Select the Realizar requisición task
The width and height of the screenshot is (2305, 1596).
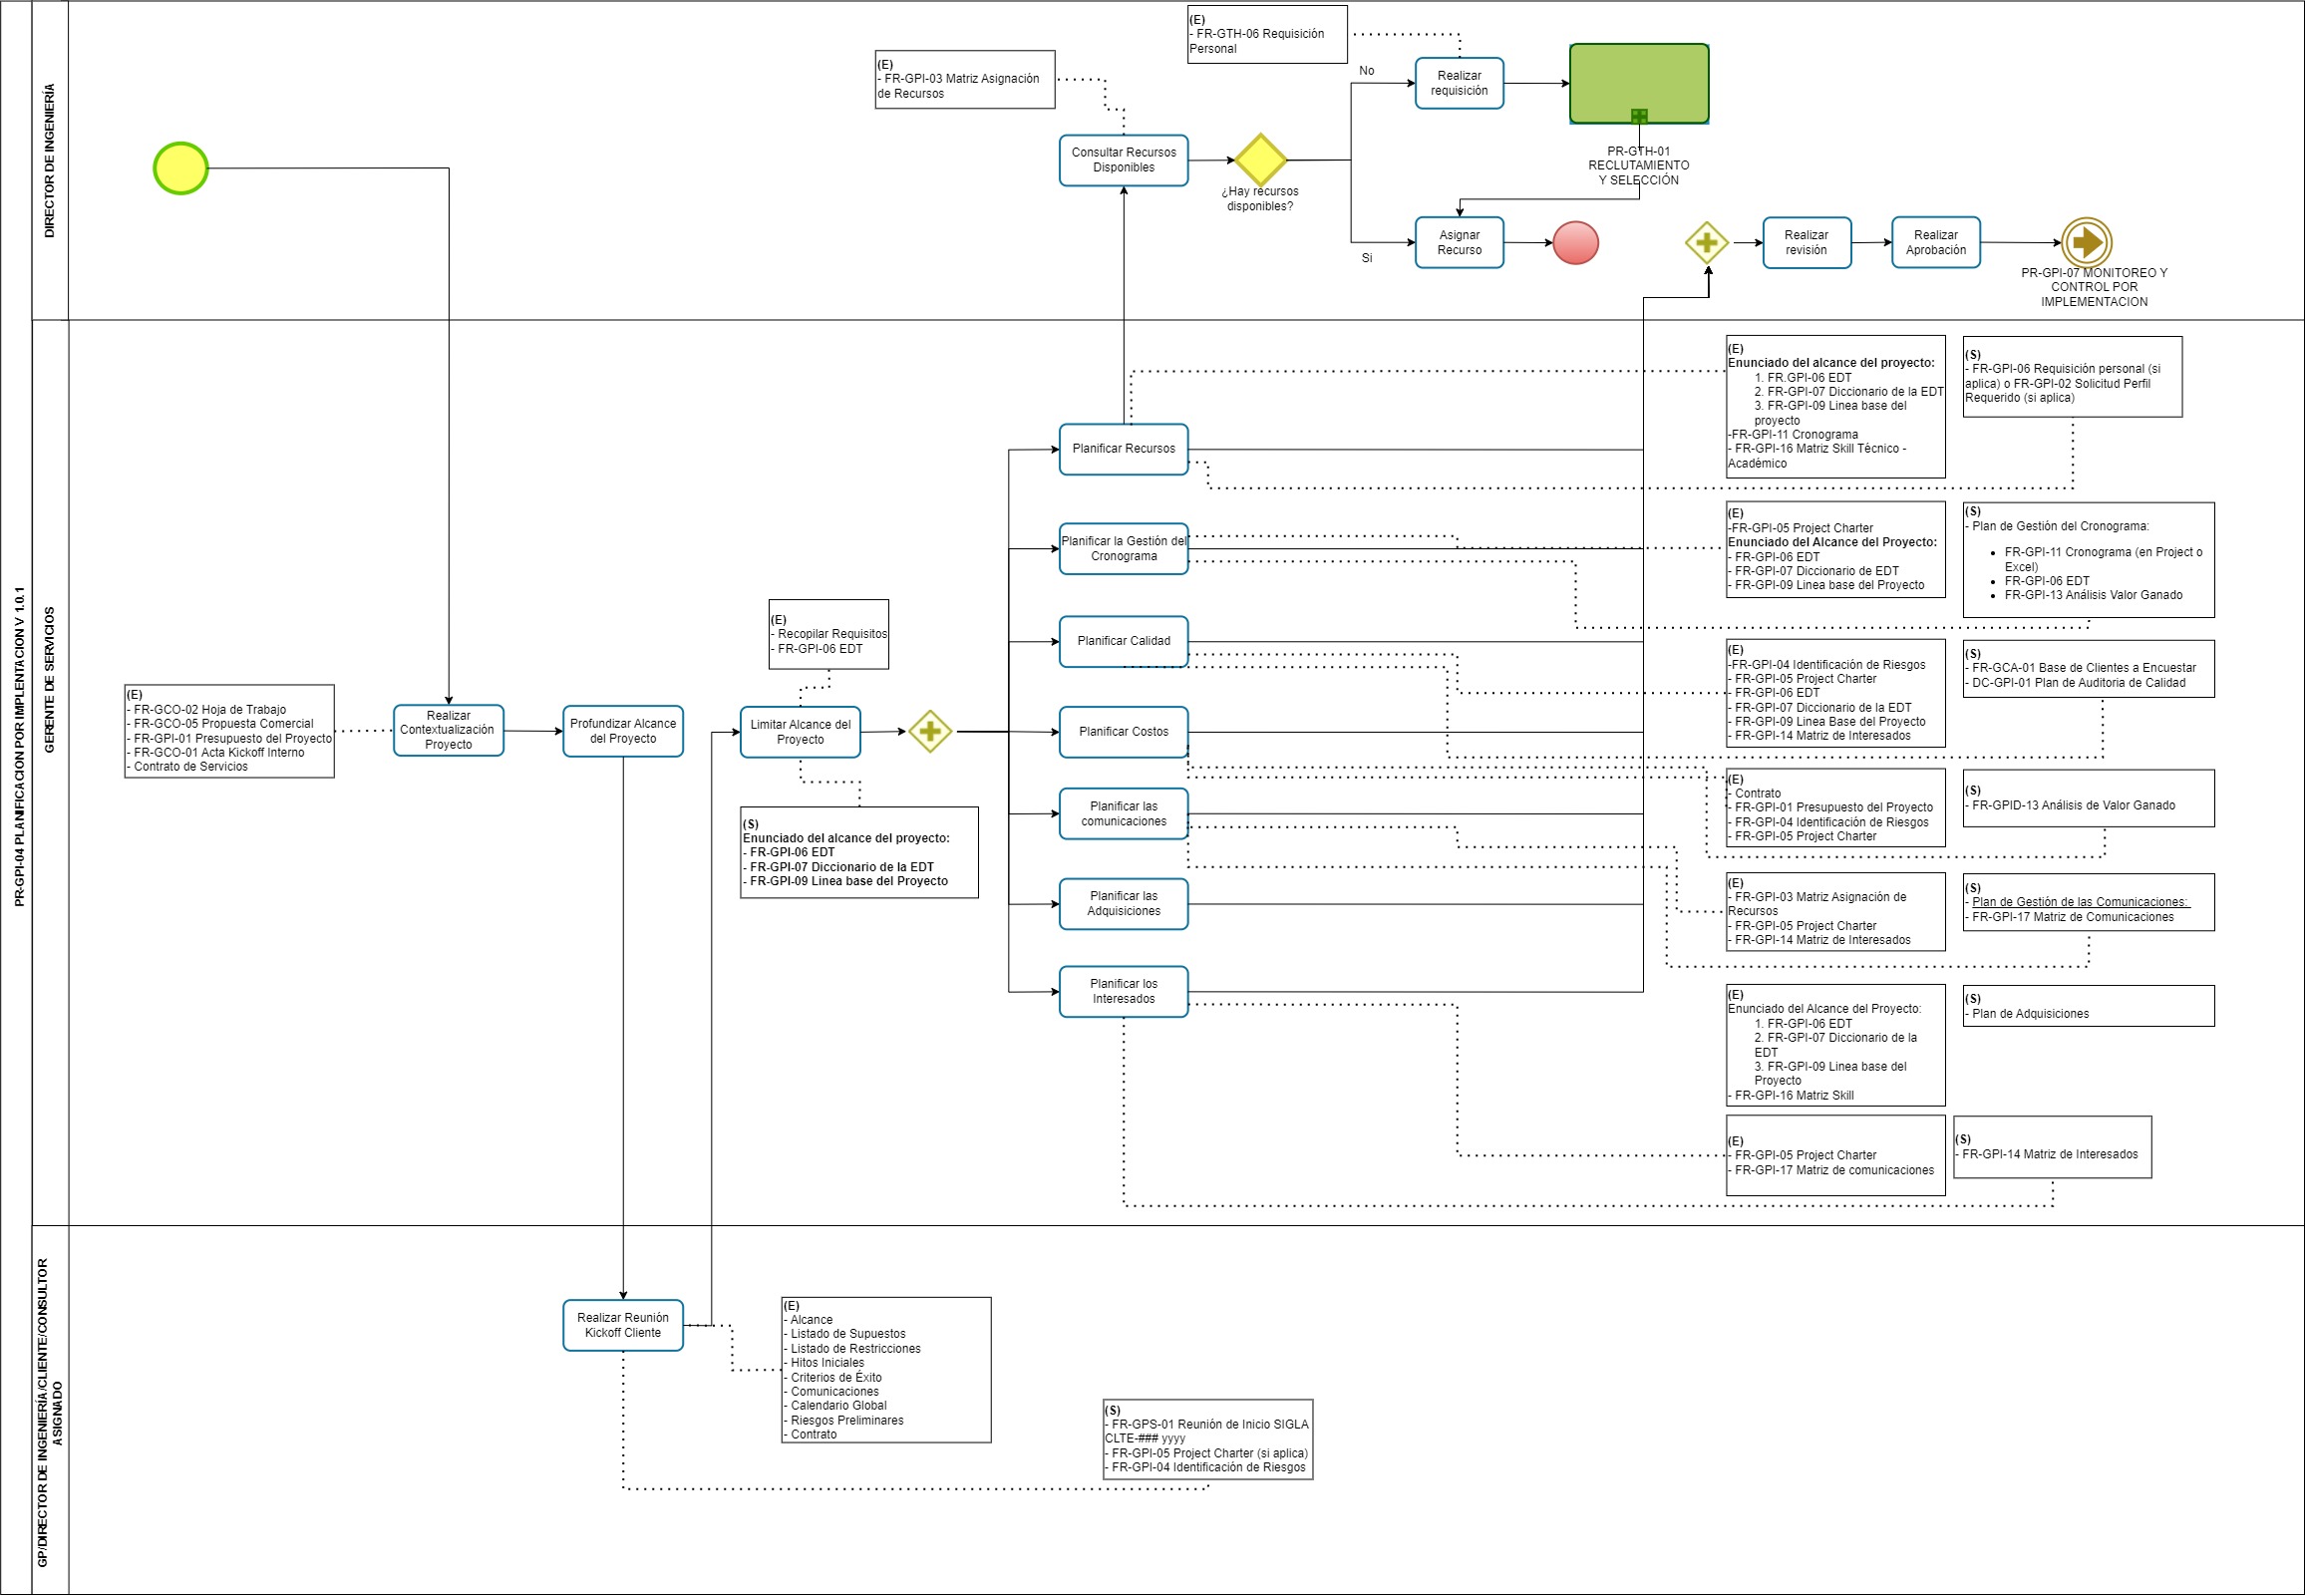pyautogui.click(x=1460, y=84)
